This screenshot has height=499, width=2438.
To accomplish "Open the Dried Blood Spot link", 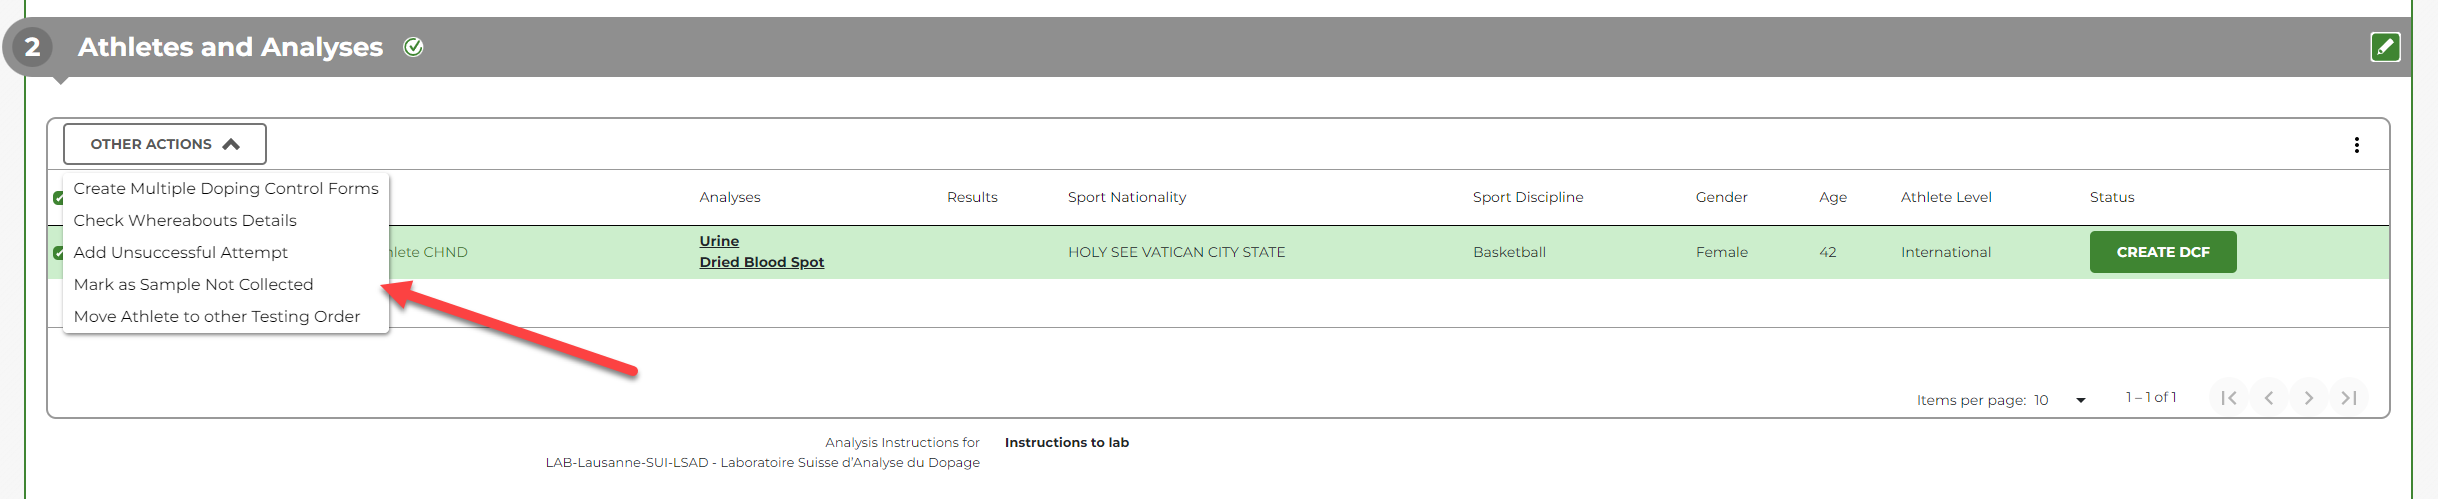I will 762,262.
